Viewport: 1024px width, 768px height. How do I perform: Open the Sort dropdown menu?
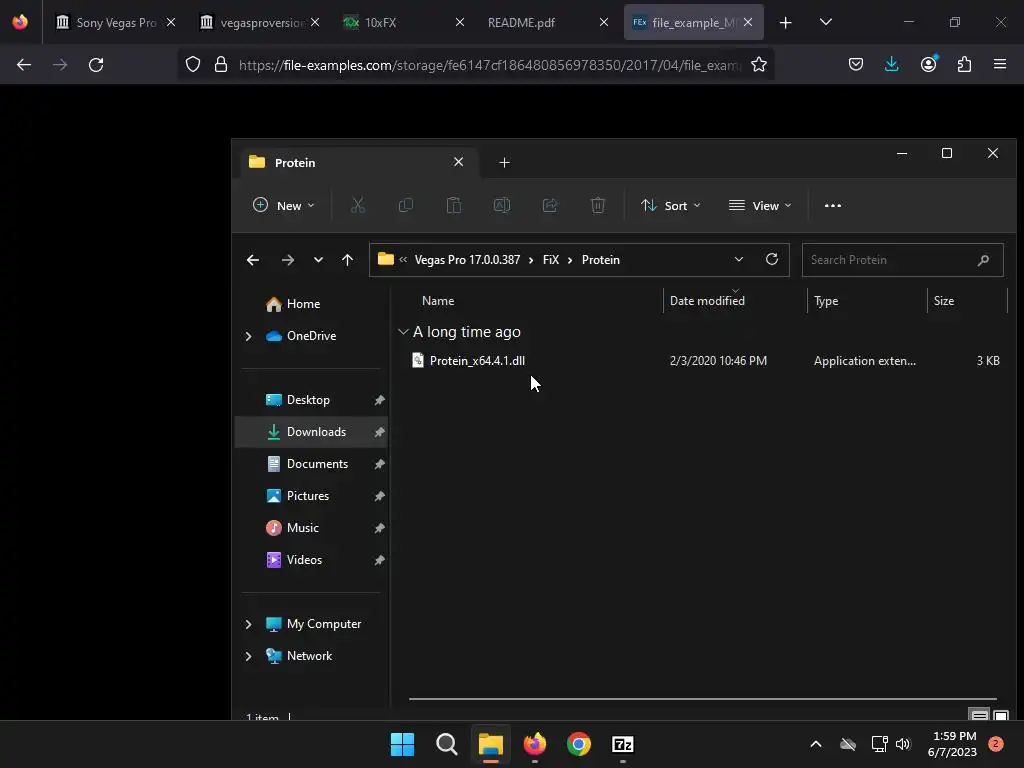coord(671,206)
